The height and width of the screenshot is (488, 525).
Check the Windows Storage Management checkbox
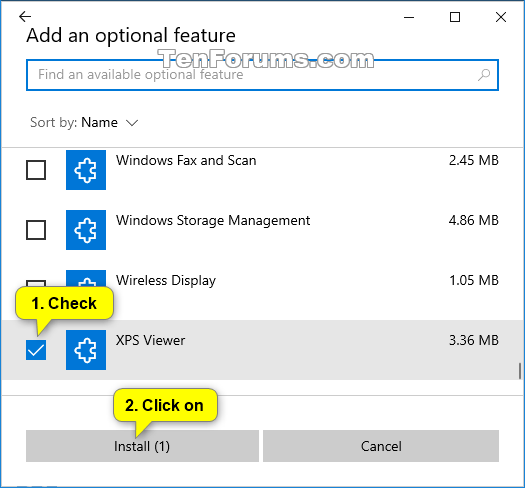36,230
